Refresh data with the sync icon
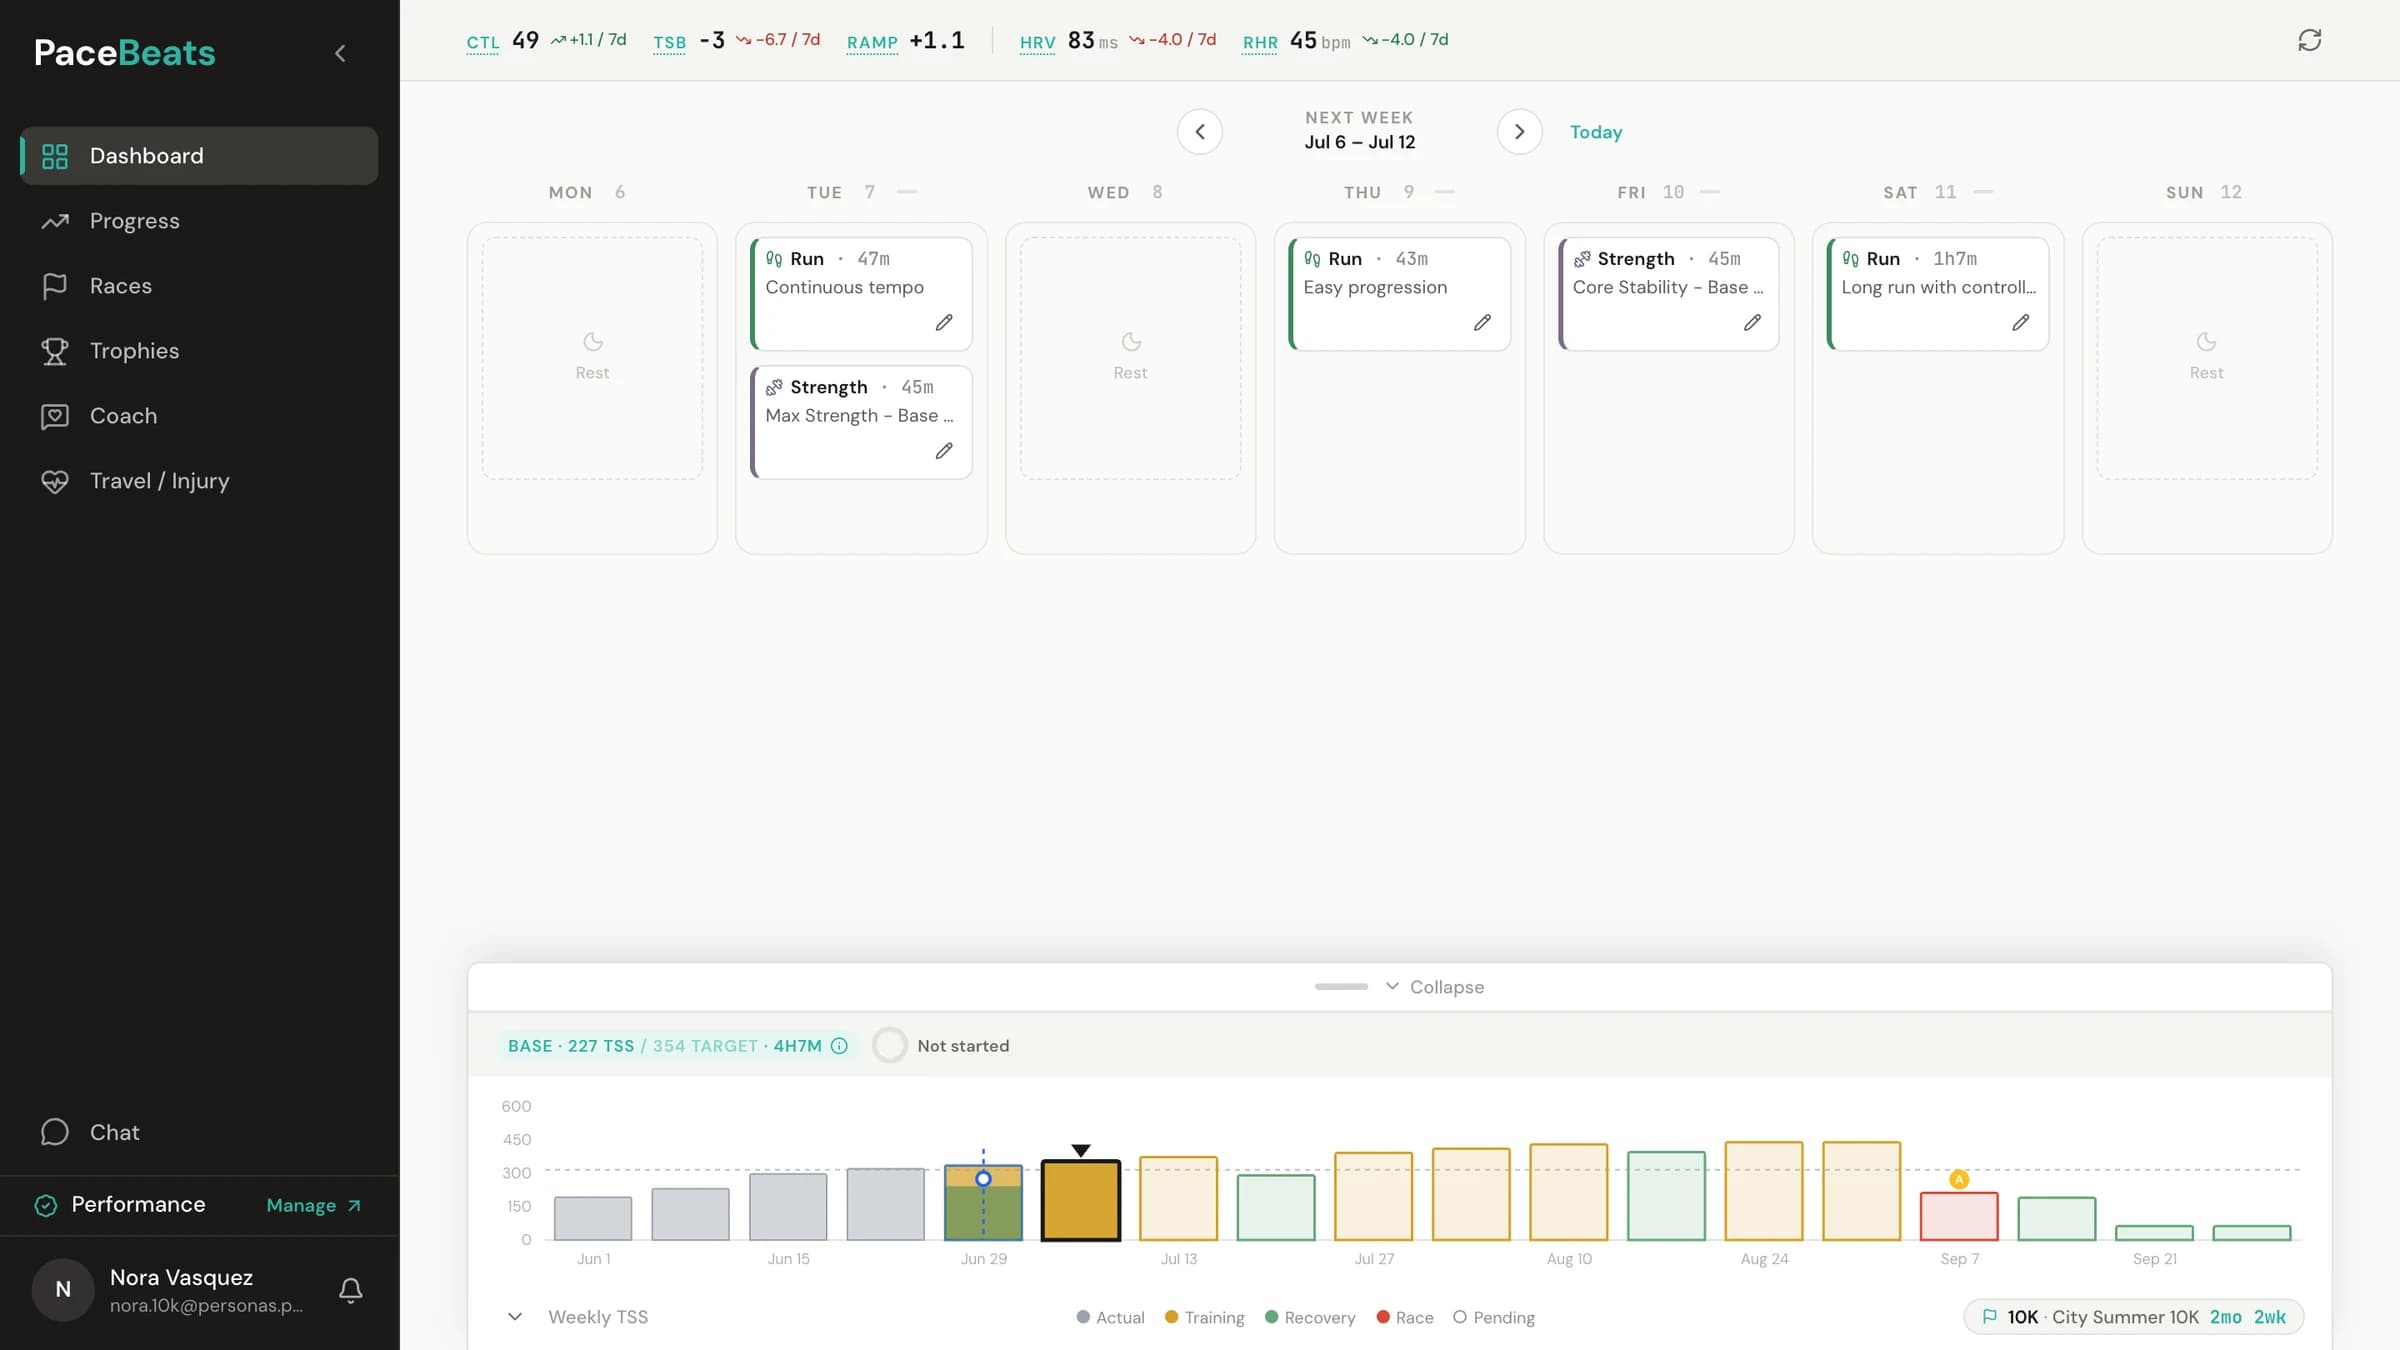The height and width of the screenshot is (1350, 2400). pos(2310,40)
